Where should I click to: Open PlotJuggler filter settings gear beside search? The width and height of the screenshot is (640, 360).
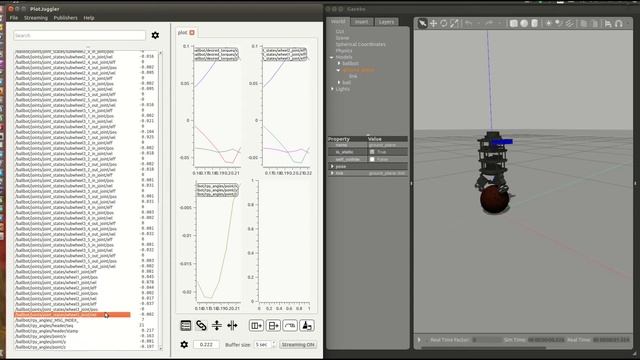(x=155, y=36)
